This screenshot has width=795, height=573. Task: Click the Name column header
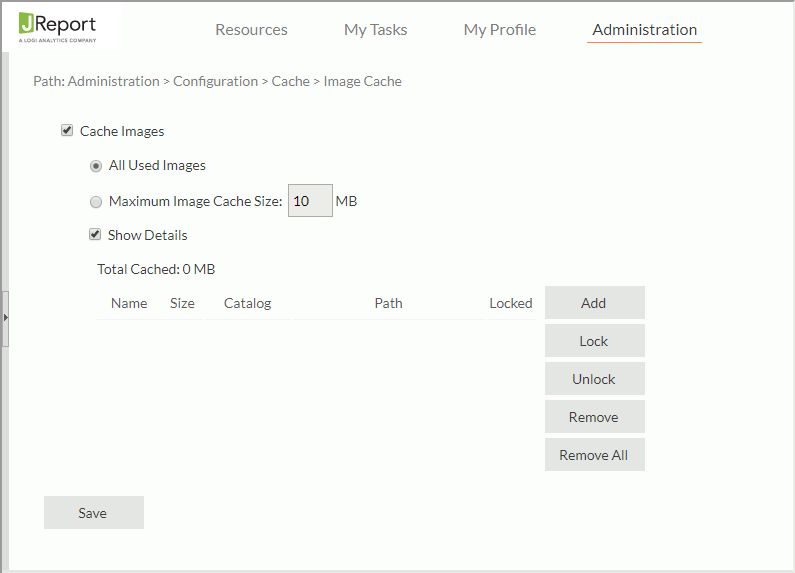(129, 303)
